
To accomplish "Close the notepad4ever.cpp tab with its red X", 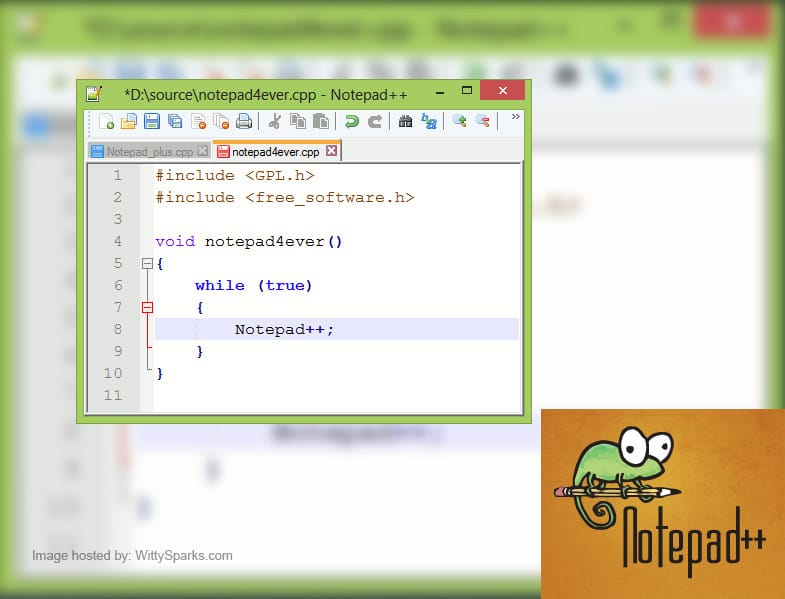I will coord(331,151).
